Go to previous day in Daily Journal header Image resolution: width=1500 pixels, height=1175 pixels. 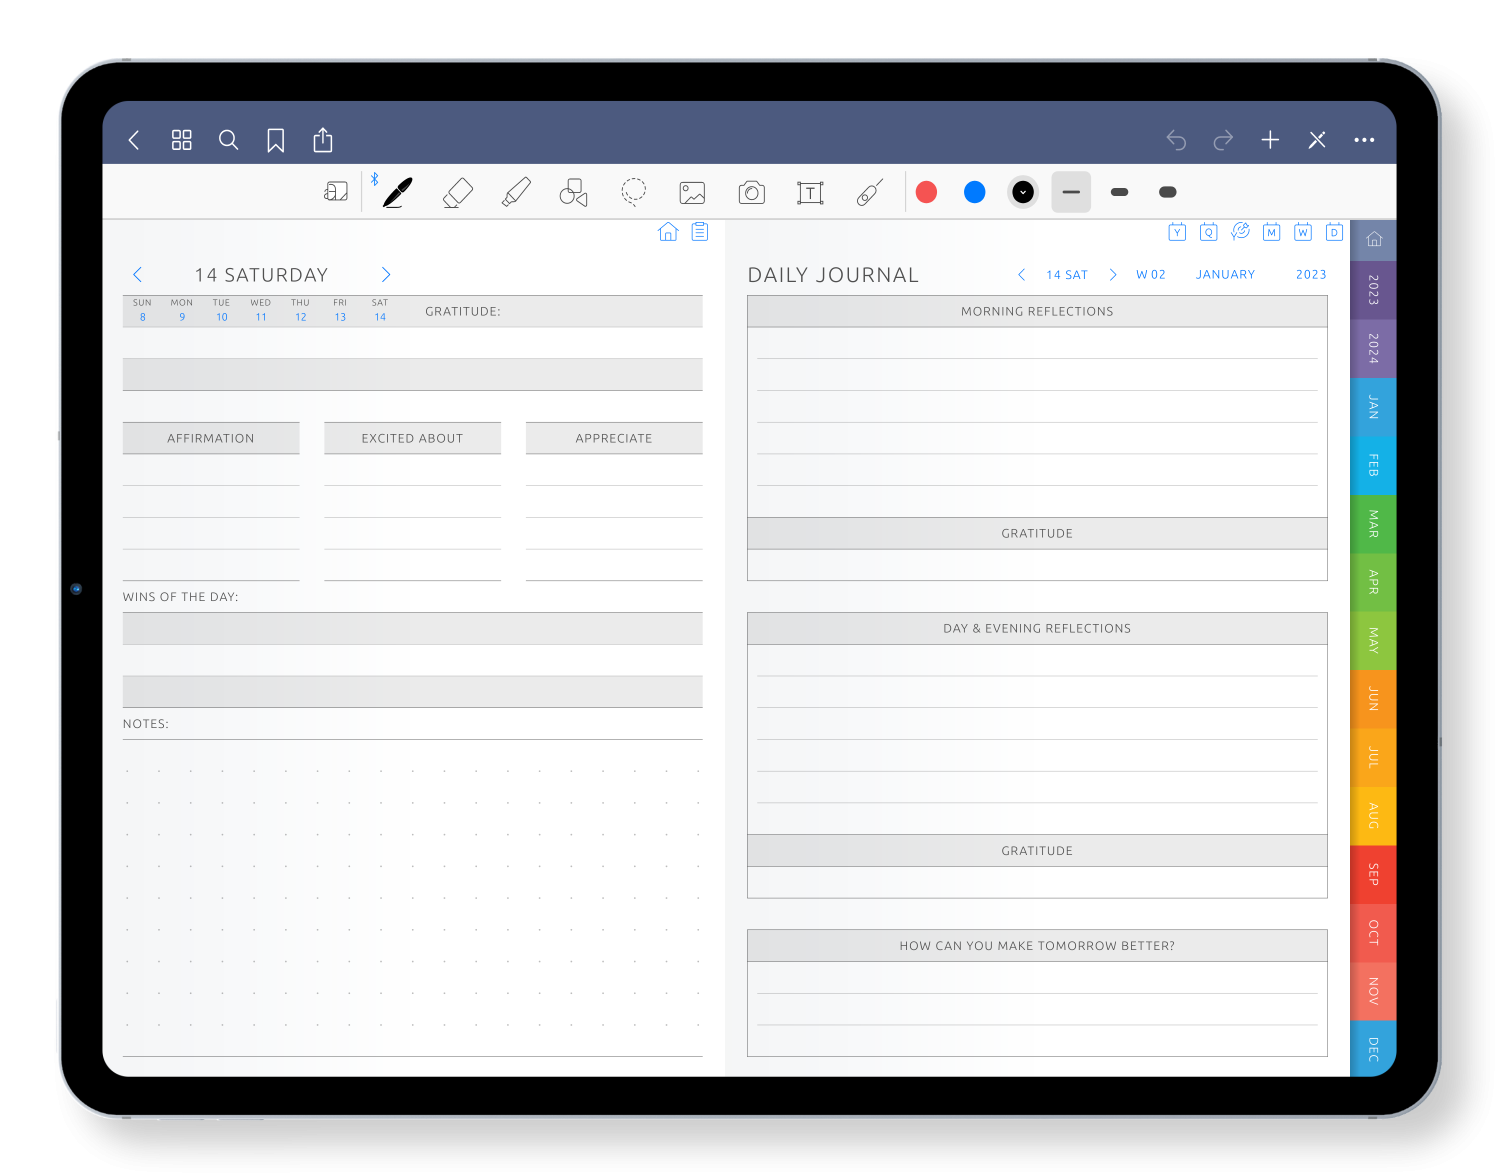pos(1021,274)
